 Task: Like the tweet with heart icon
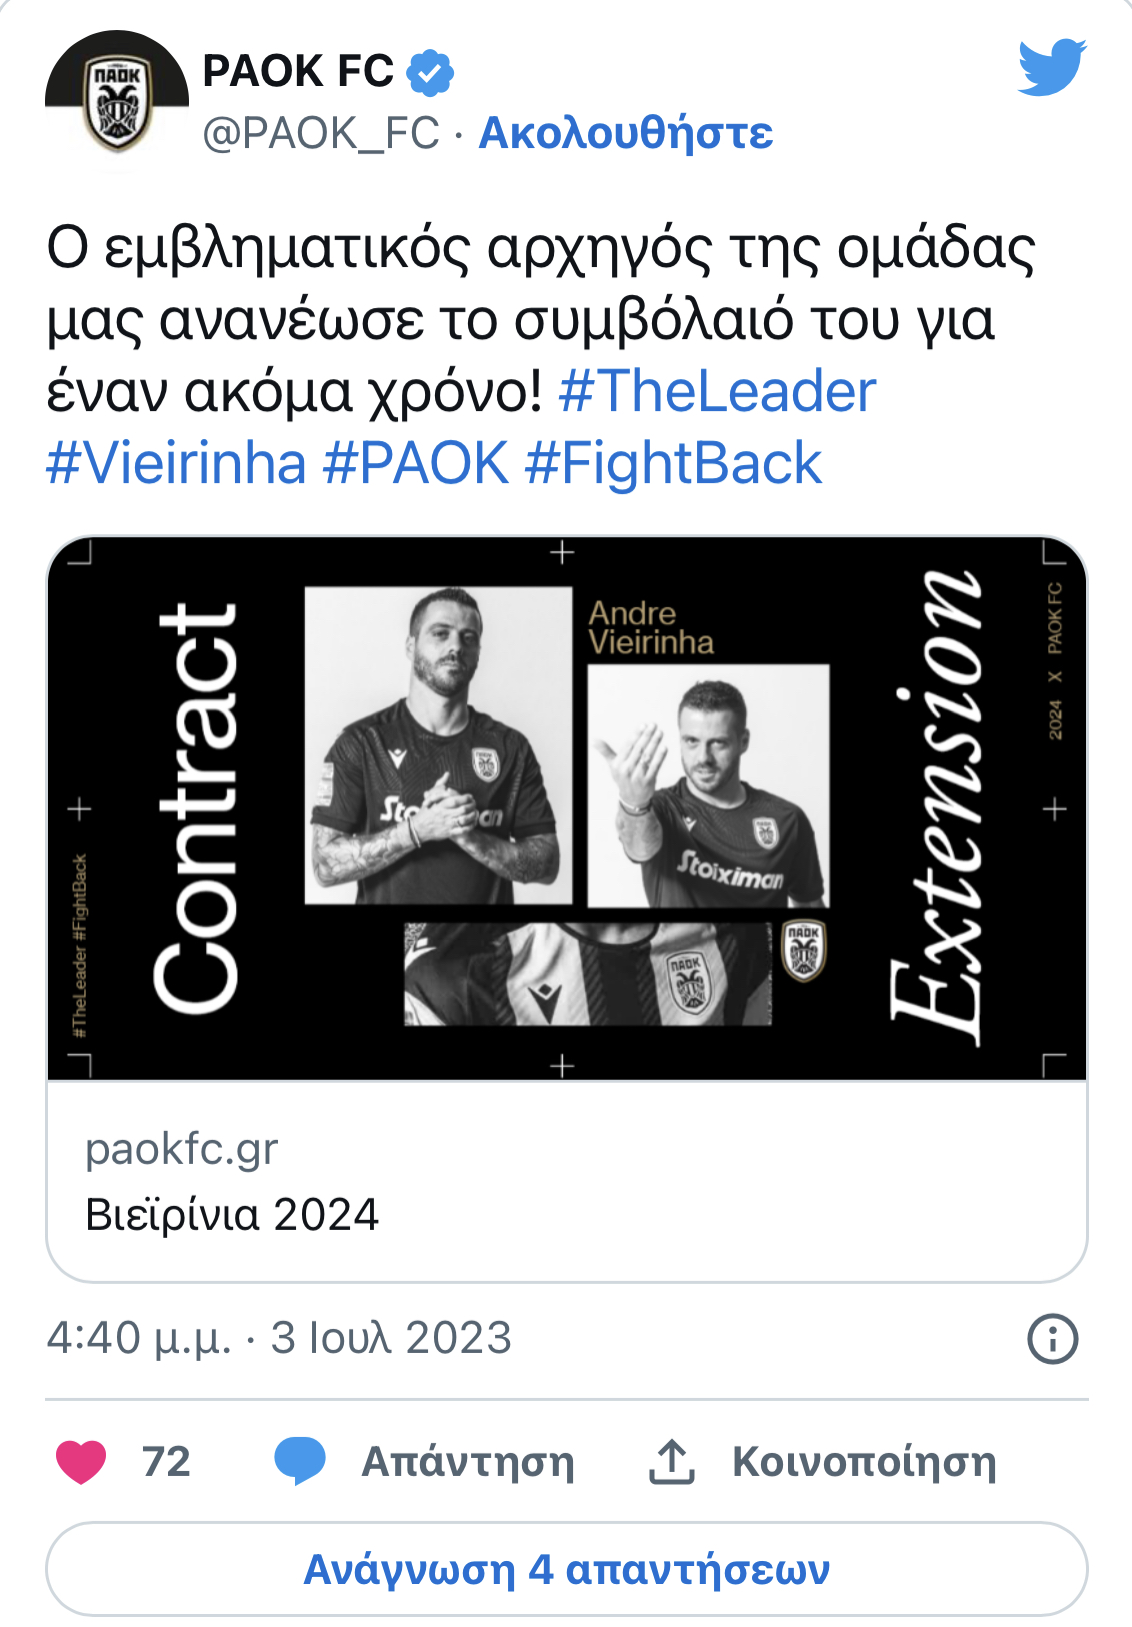pos(81,1462)
